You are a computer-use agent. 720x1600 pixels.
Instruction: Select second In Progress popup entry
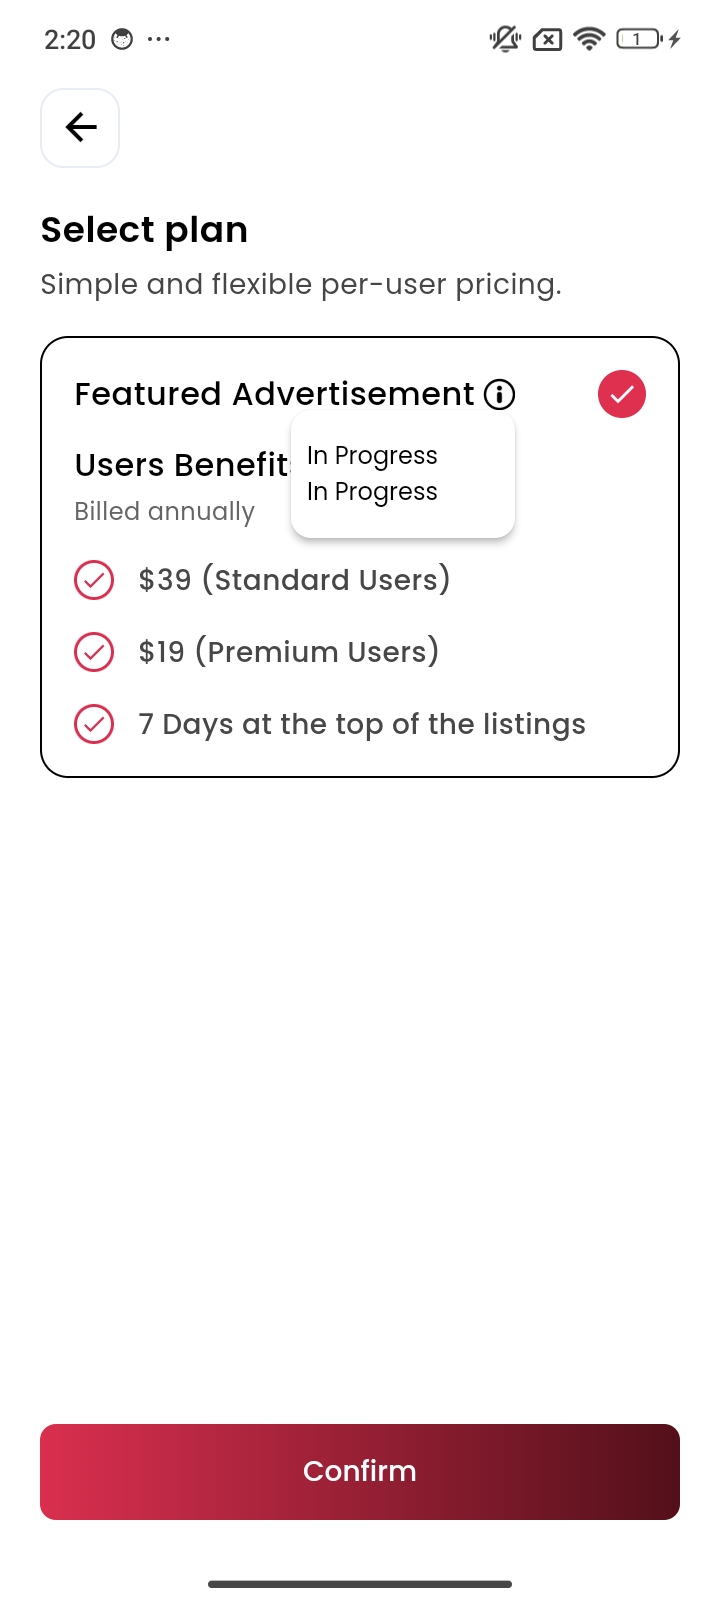tap(372, 492)
